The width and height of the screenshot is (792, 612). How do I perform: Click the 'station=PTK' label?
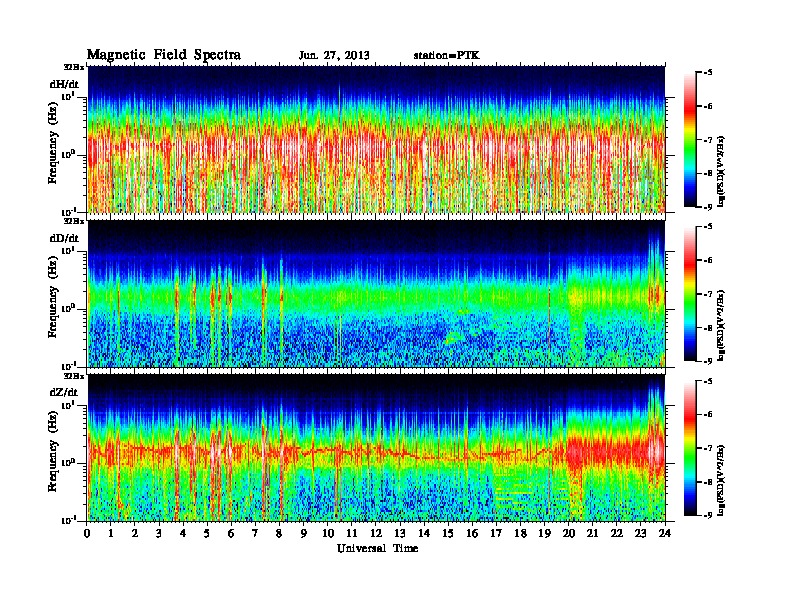[x=447, y=56]
